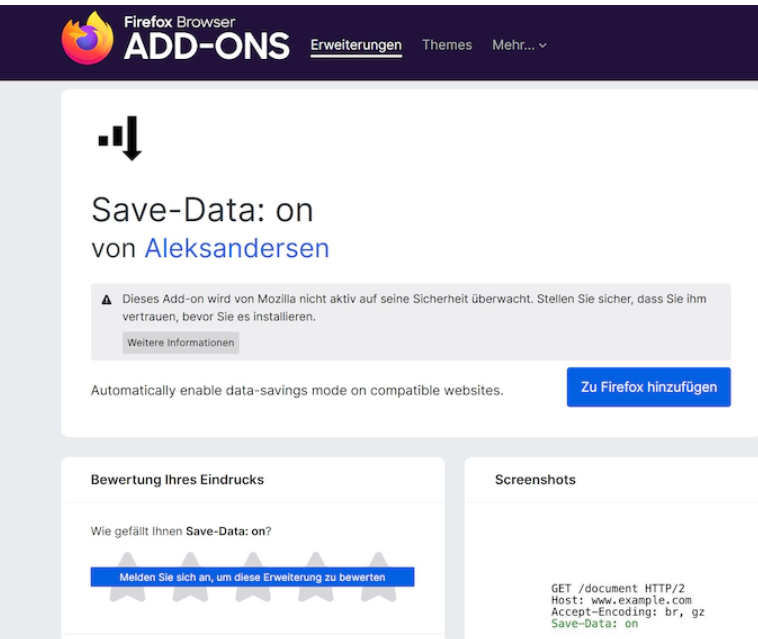
Task: Select the third rating star
Action: click(x=252, y=593)
